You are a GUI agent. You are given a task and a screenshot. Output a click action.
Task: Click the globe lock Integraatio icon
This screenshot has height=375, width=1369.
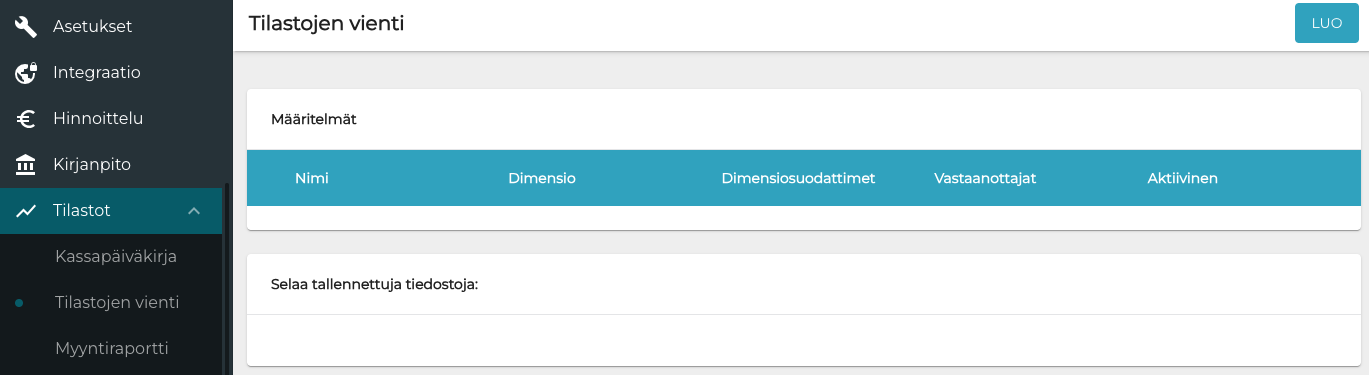pyautogui.click(x=26, y=73)
